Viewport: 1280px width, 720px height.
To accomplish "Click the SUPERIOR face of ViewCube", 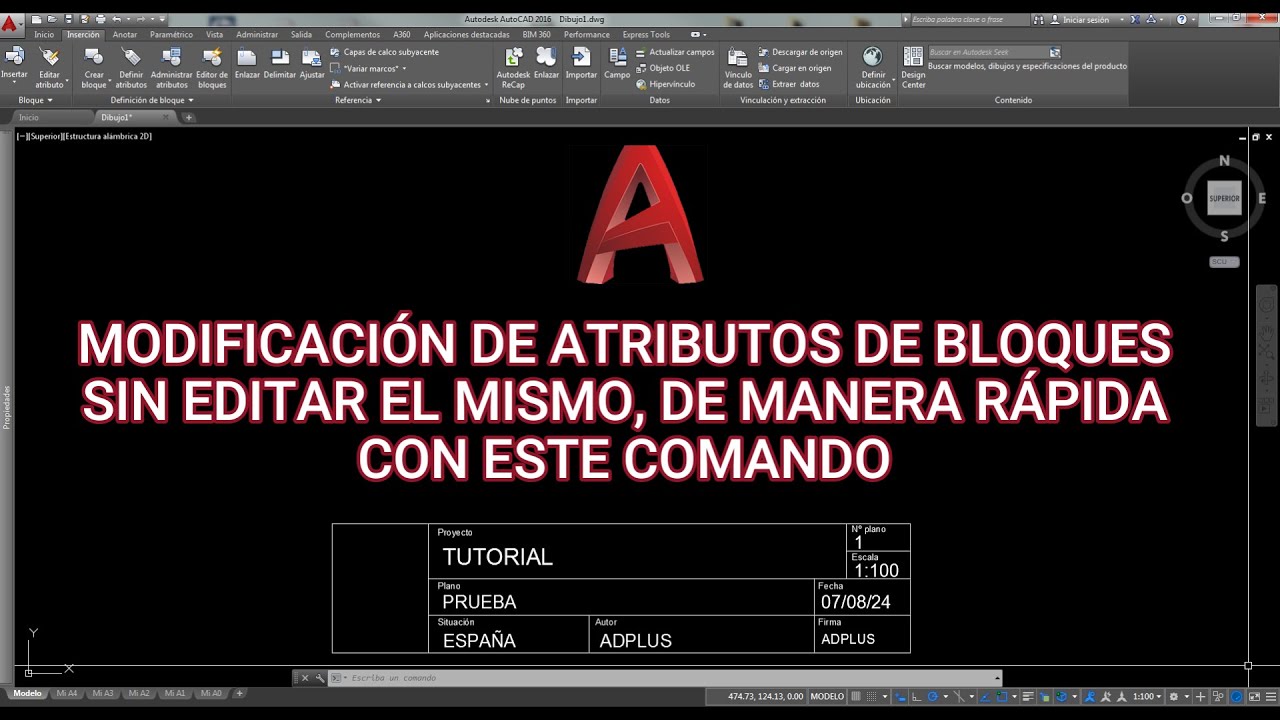I will 1224,198.
